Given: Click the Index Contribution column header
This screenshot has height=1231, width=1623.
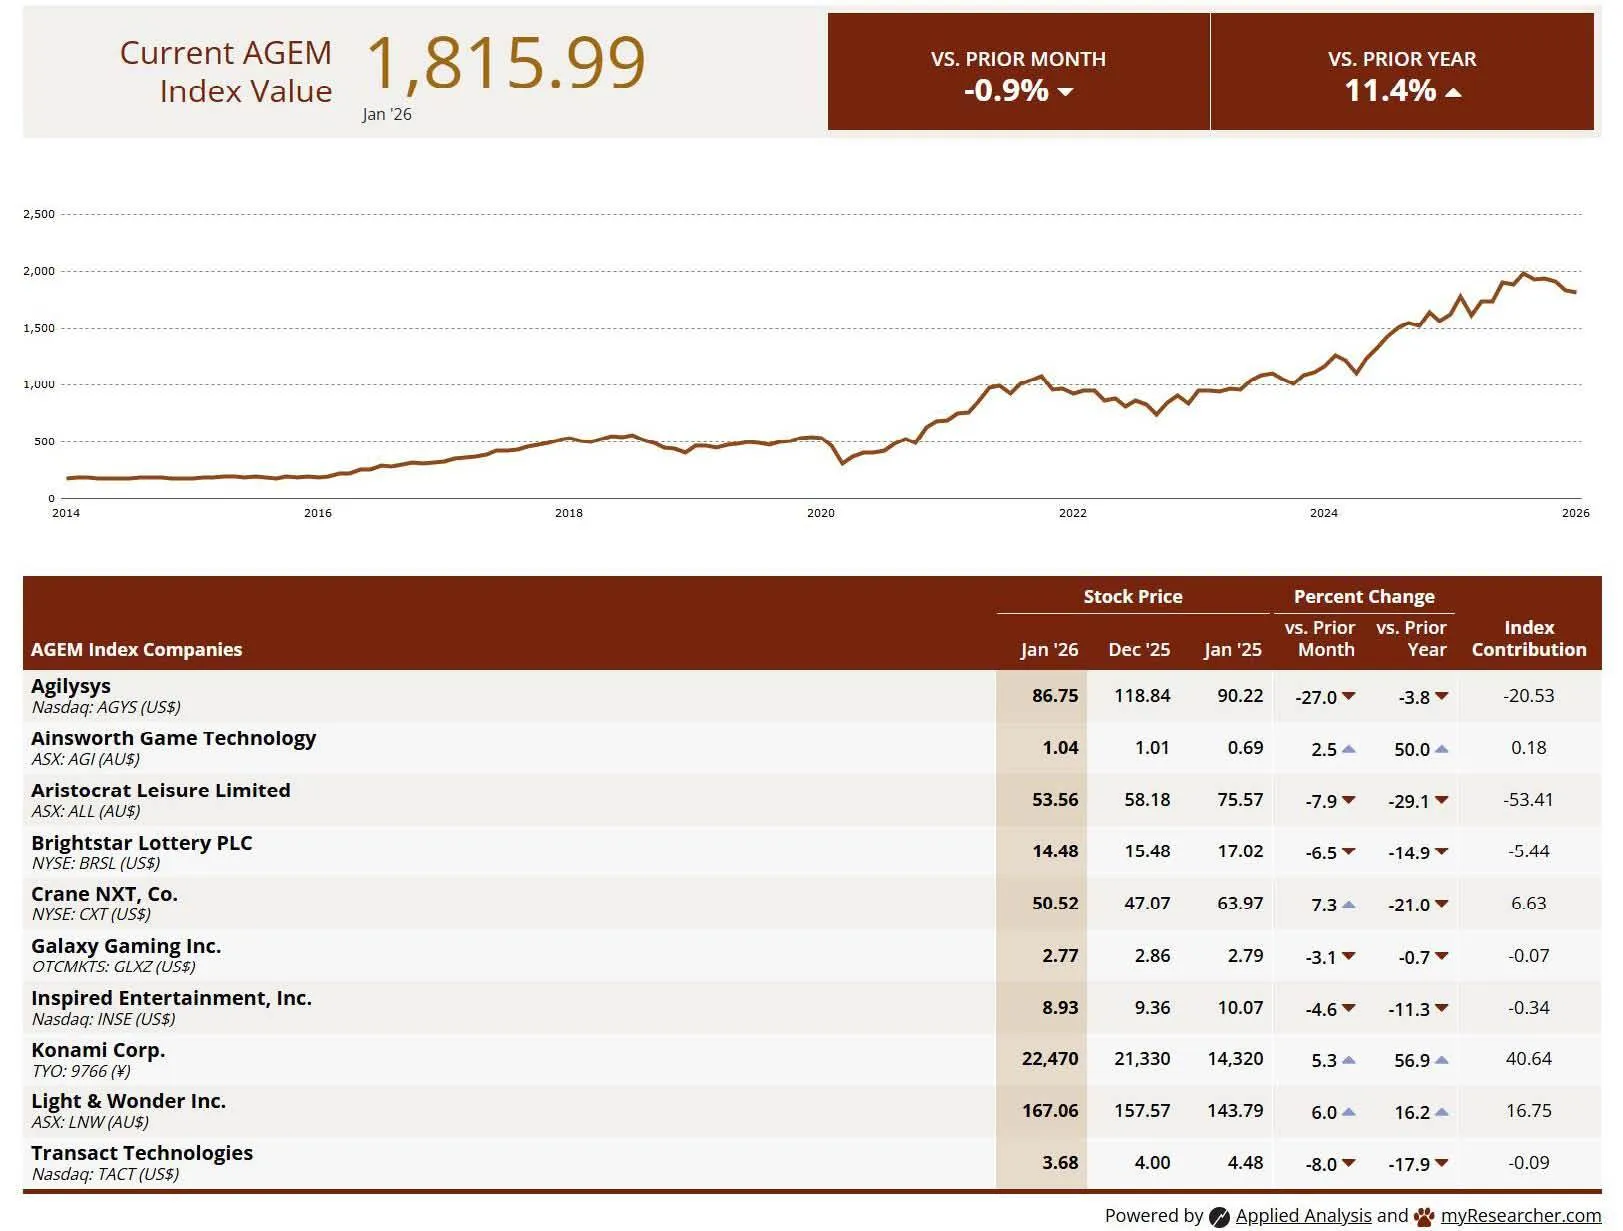Looking at the screenshot, I should pos(1529,638).
